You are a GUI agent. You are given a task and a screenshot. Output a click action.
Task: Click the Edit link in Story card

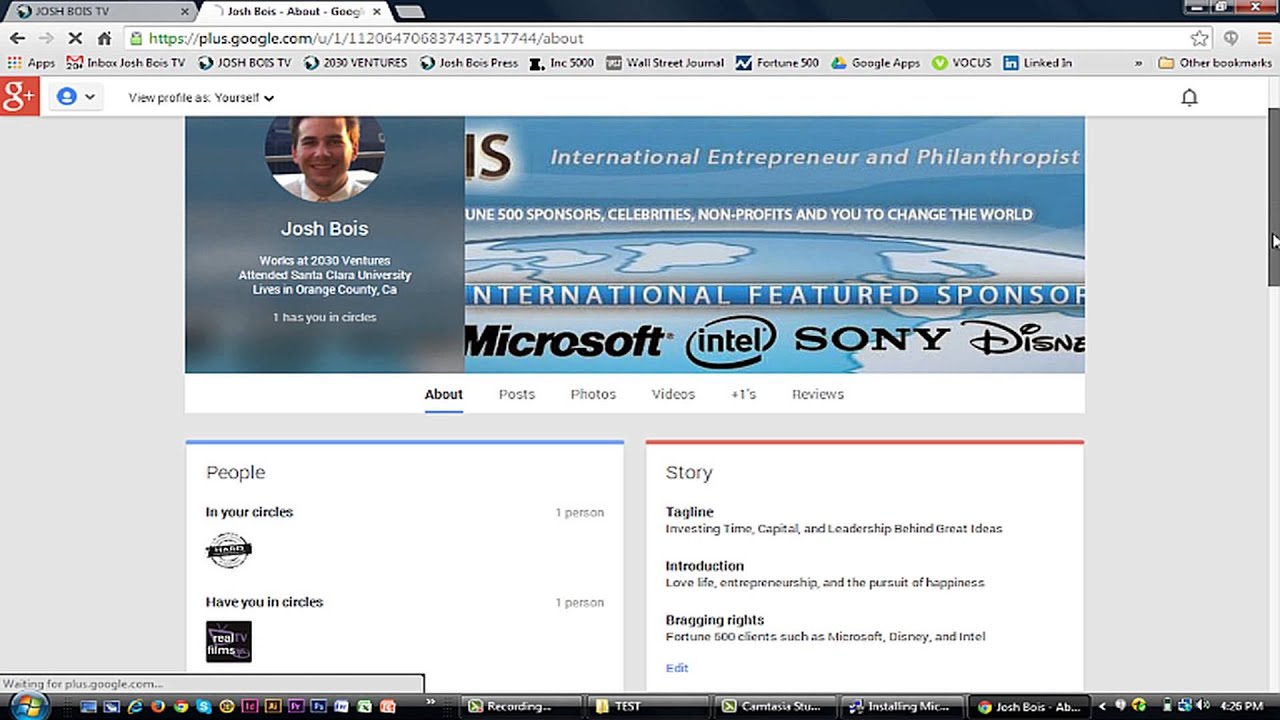[x=677, y=668]
